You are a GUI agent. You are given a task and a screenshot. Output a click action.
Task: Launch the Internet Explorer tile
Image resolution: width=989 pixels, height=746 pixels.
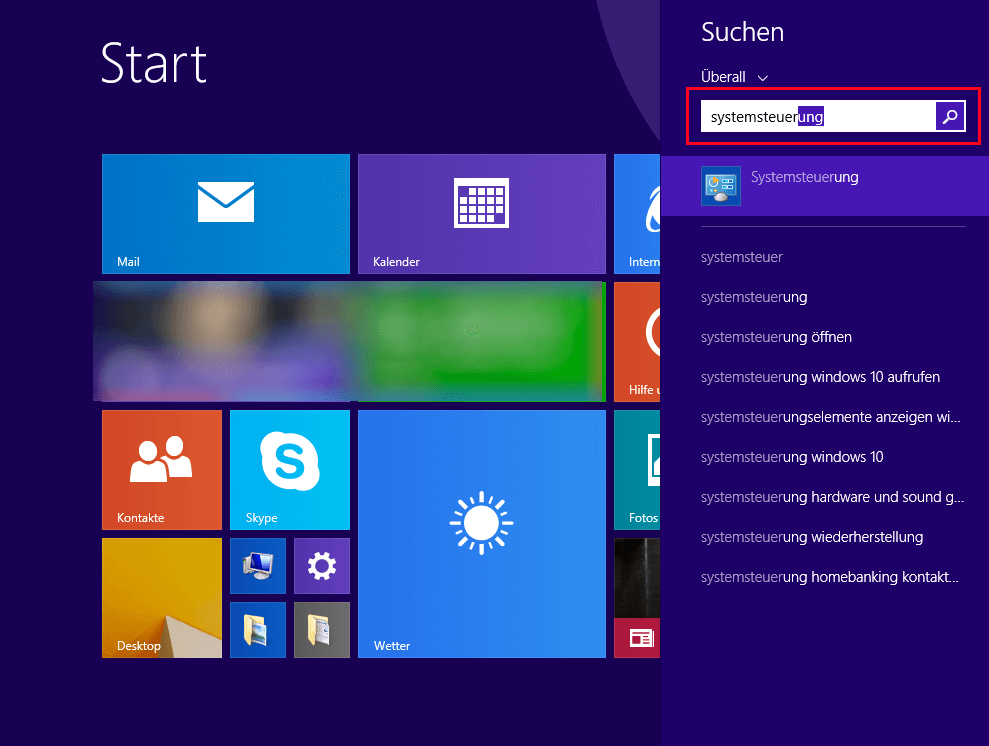pos(637,214)
